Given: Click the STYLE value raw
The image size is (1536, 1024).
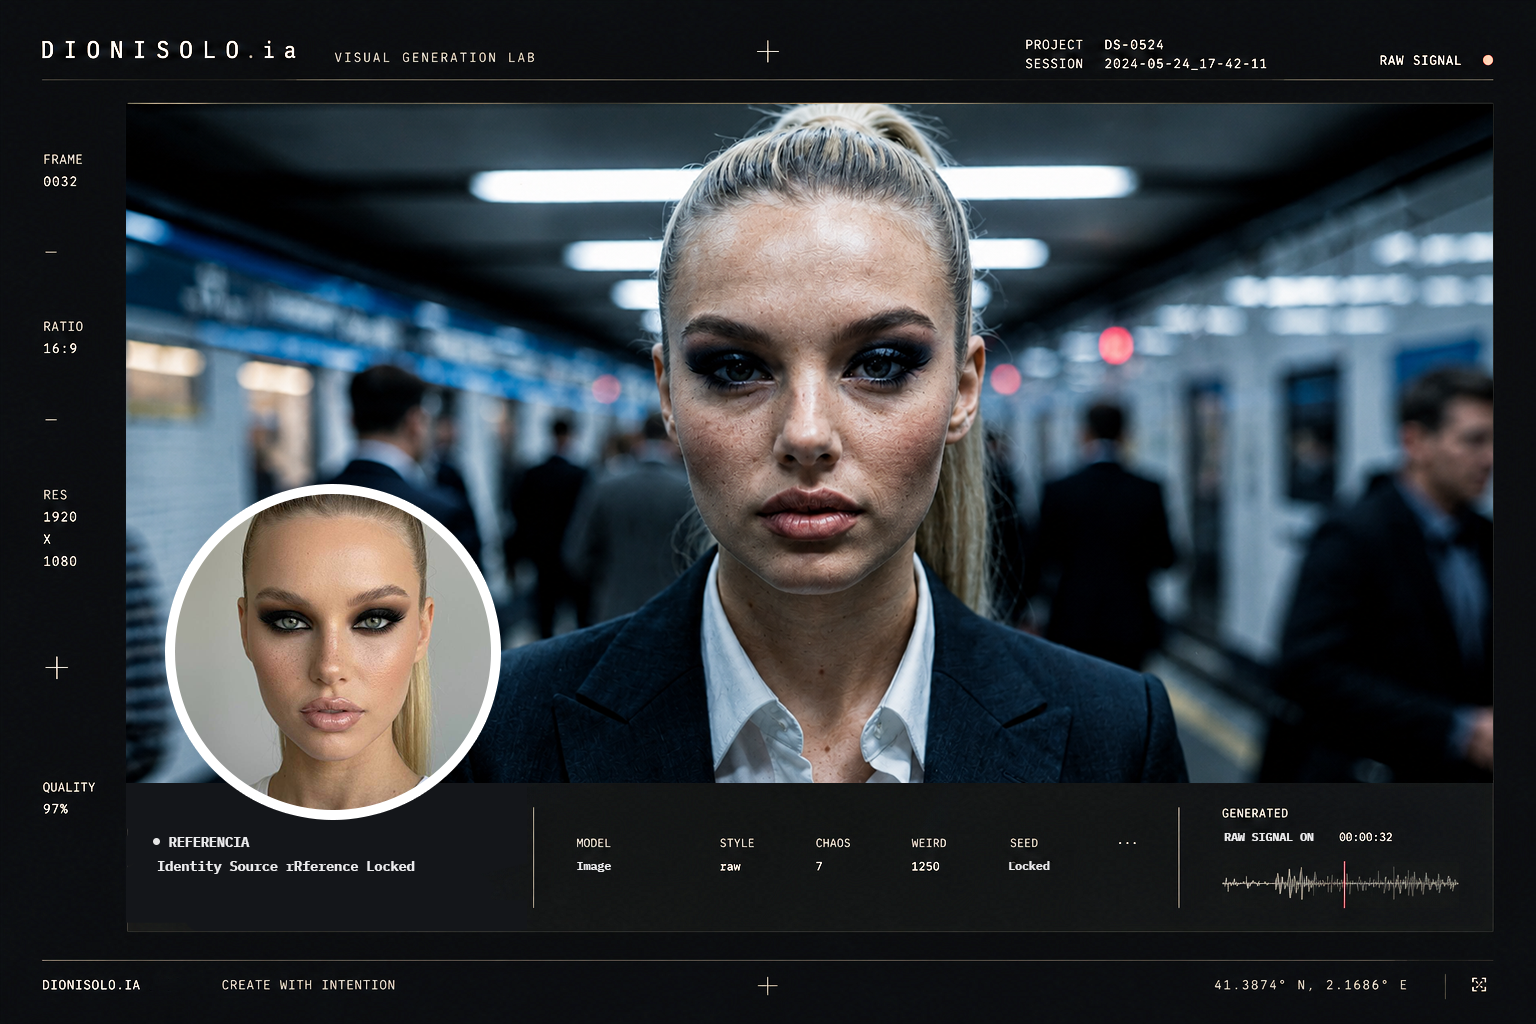Looking at the screenshot, I should point(730,866).
